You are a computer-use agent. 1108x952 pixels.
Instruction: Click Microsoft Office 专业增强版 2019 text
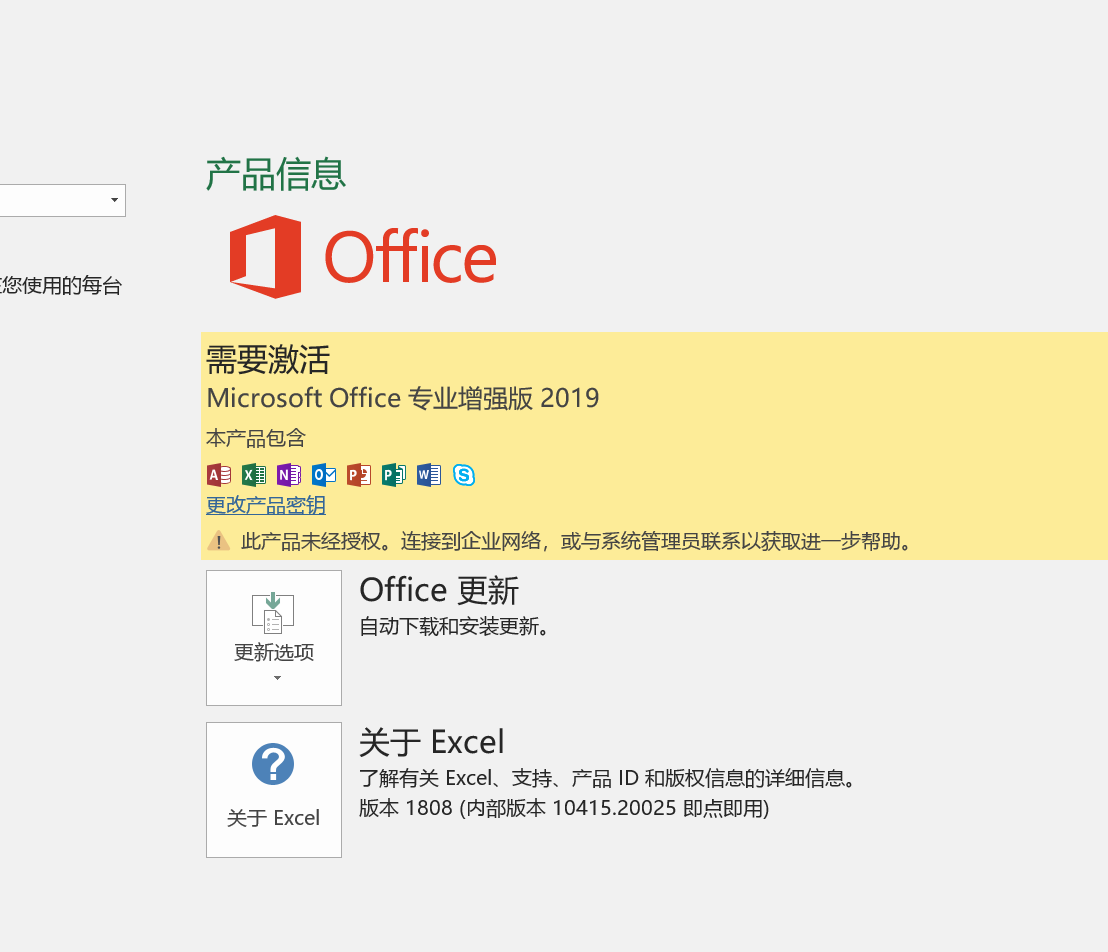(403, 398)
